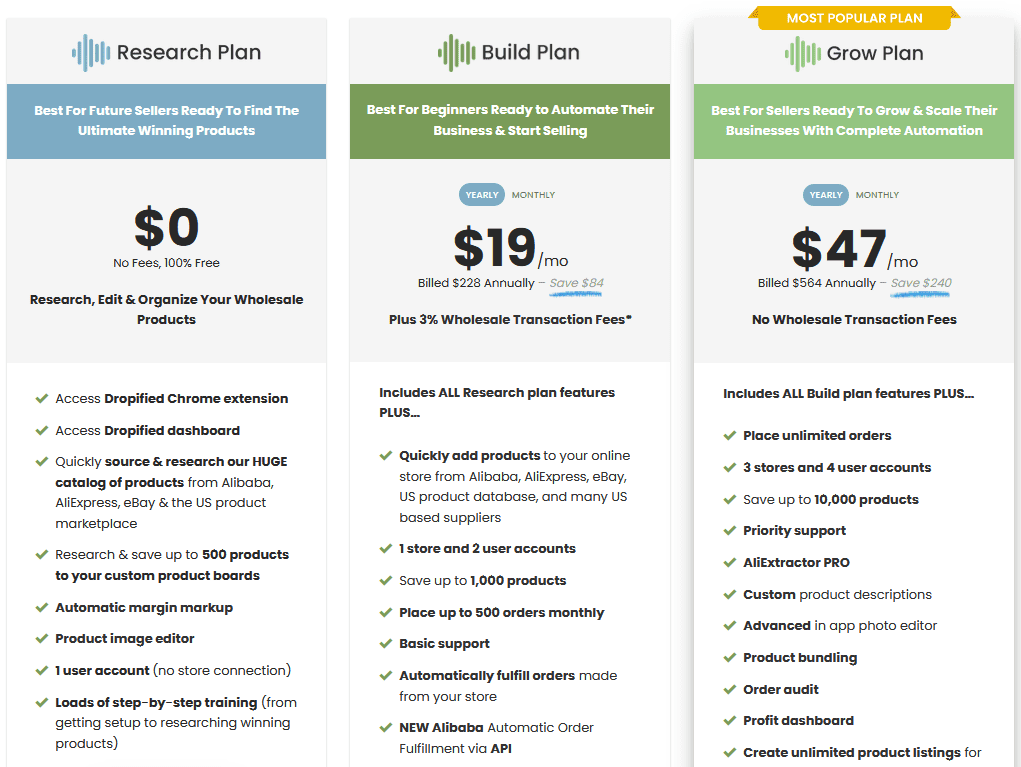Click checkmark beside Dropified Chrome extension
This screenshot has width=1021, height=767.
pyautogui.click(x=41, y=398)
